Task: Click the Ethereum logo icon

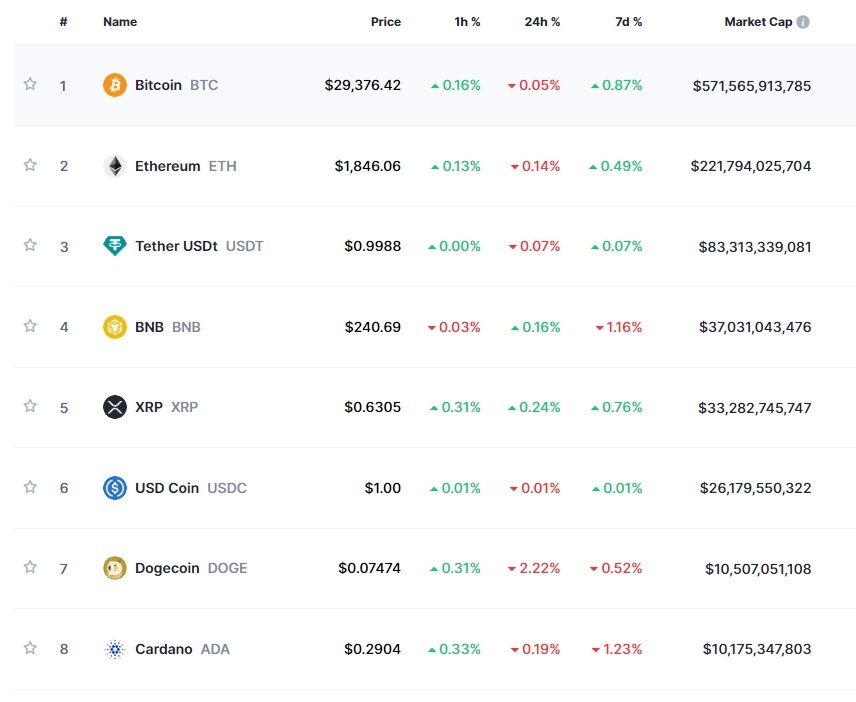Action: click(115, 166)
